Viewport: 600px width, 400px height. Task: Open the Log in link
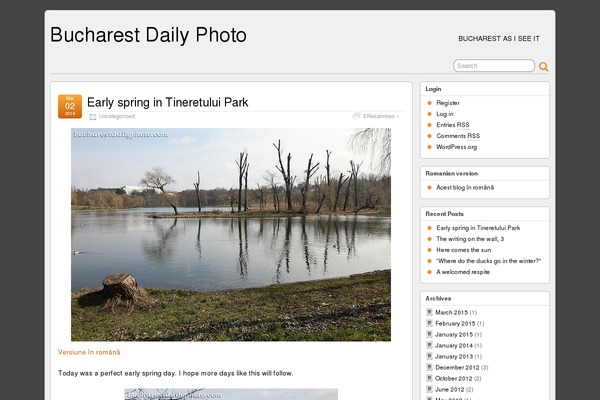[x=445, y=114]
